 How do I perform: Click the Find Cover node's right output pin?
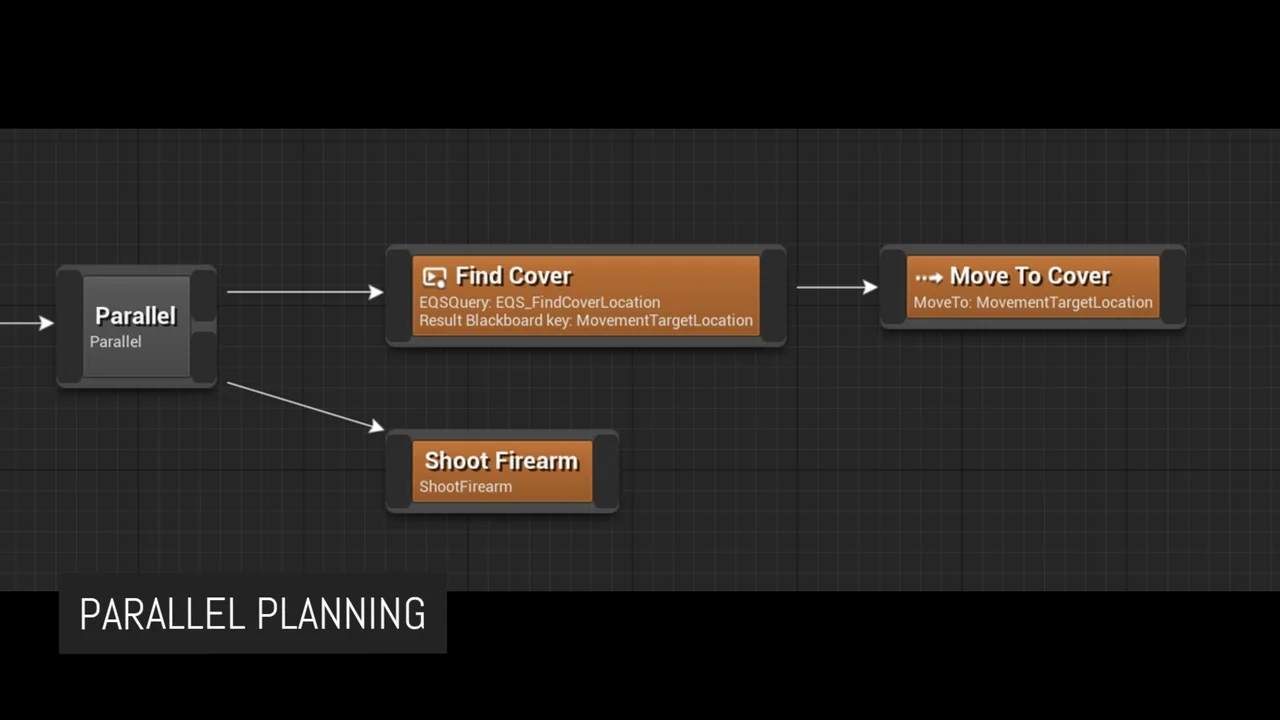(773, 295)
